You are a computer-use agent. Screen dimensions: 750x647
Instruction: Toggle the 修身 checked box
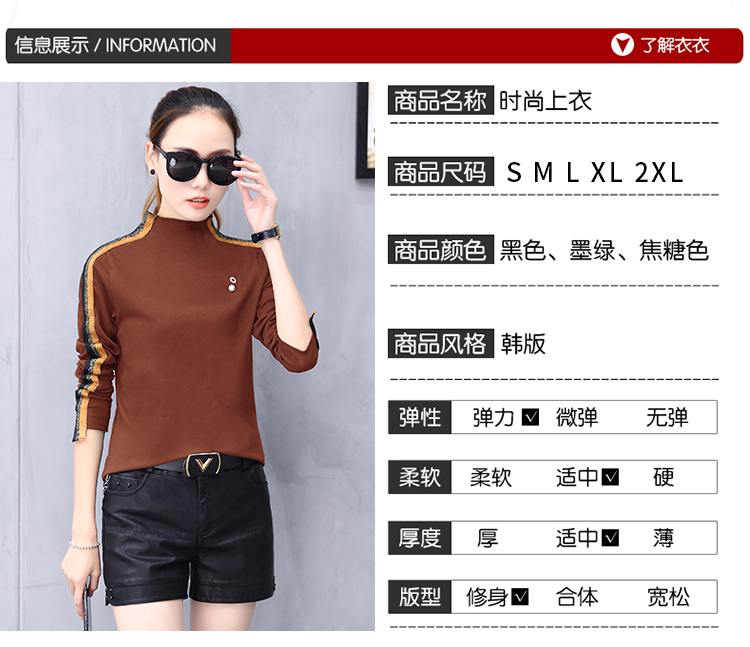coord(520,596)
